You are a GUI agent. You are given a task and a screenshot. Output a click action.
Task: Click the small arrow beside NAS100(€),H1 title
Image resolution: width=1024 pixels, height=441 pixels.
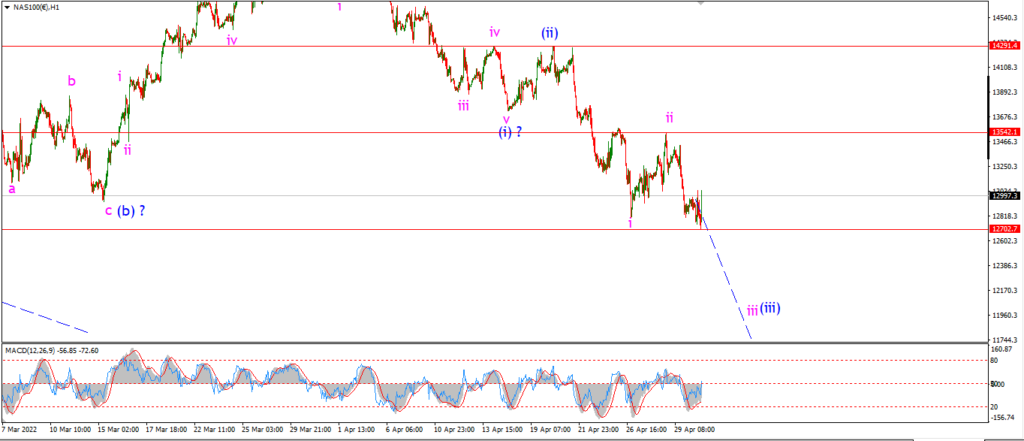tap(7, 9)
